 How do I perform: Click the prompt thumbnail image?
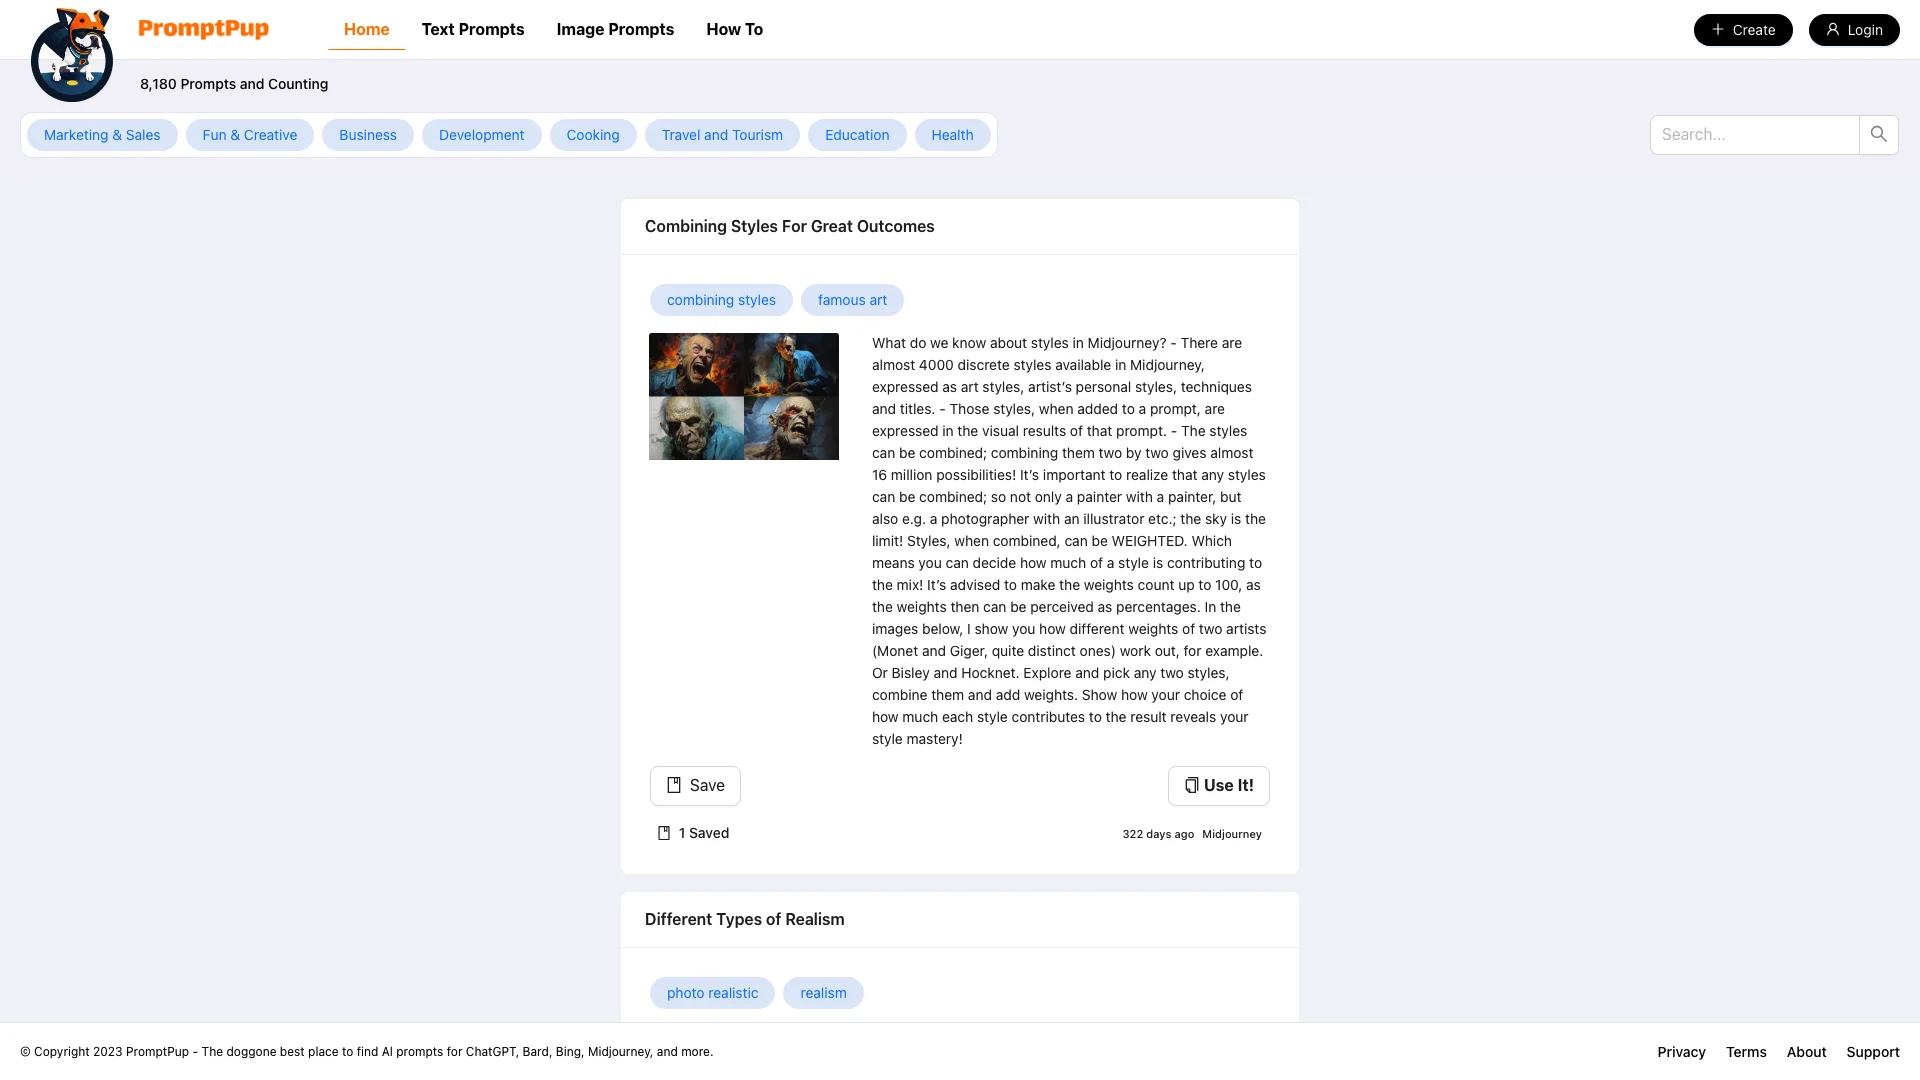pos(744,396)
